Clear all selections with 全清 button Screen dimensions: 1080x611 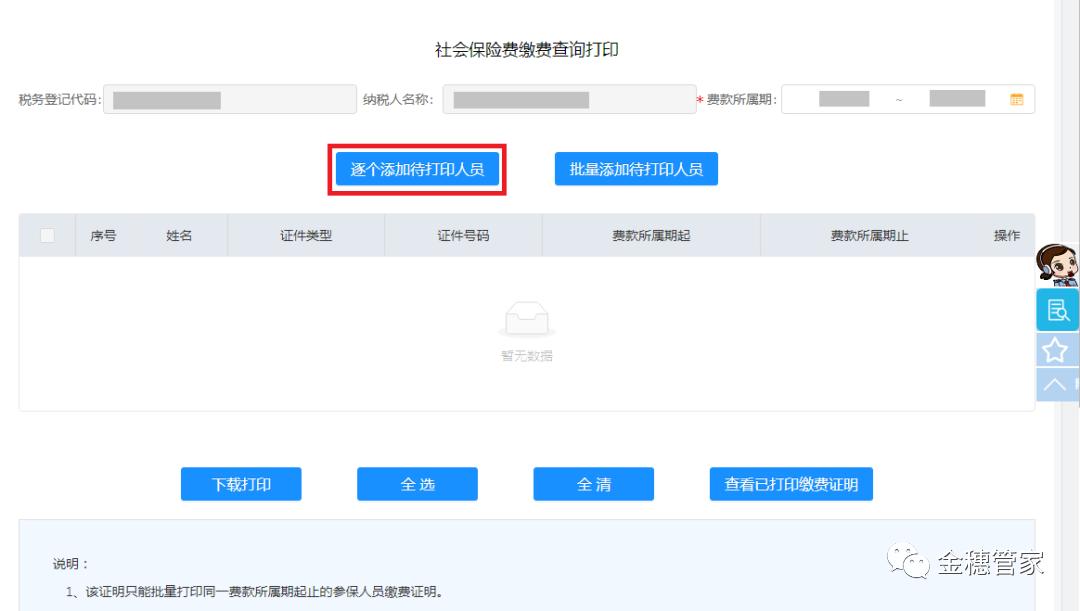point(594,484)
